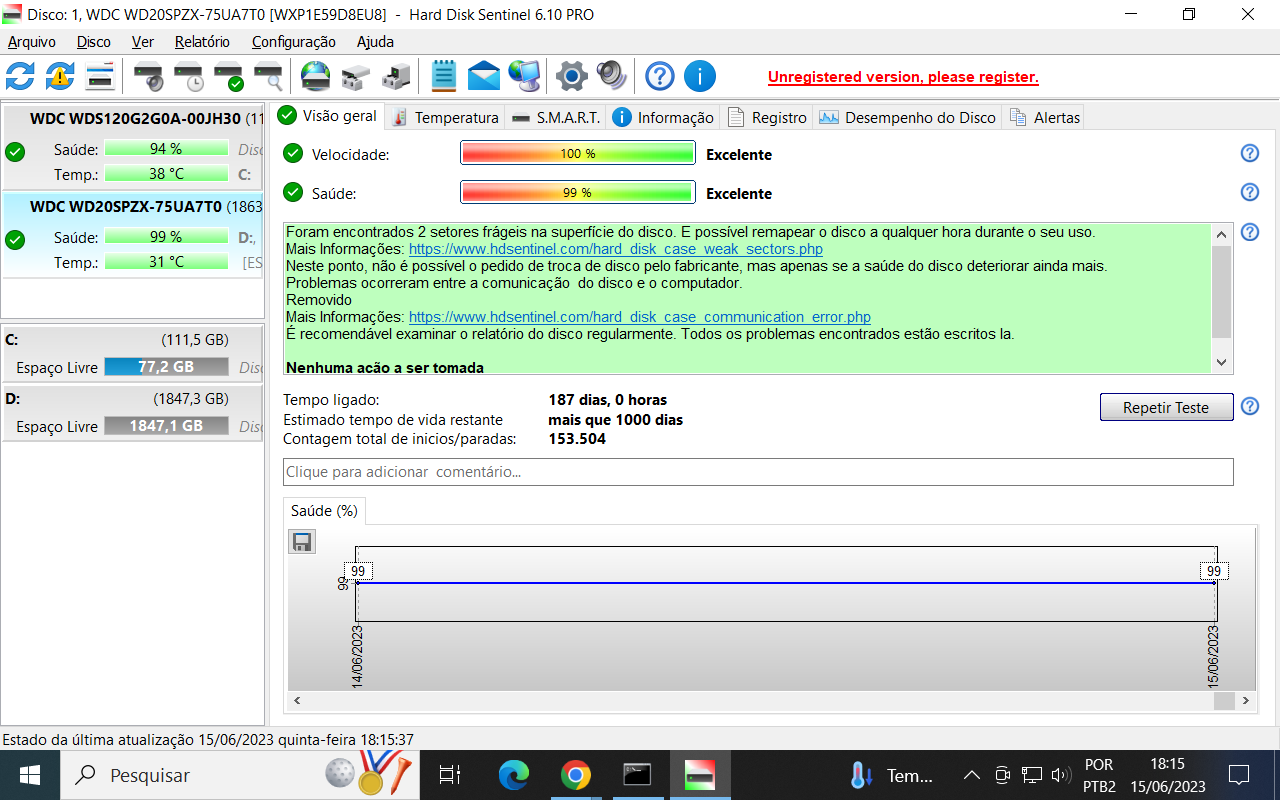Click the question mark help toolbar icon
Viewport: 1280px width, 800px height.
tap(660, 75)
